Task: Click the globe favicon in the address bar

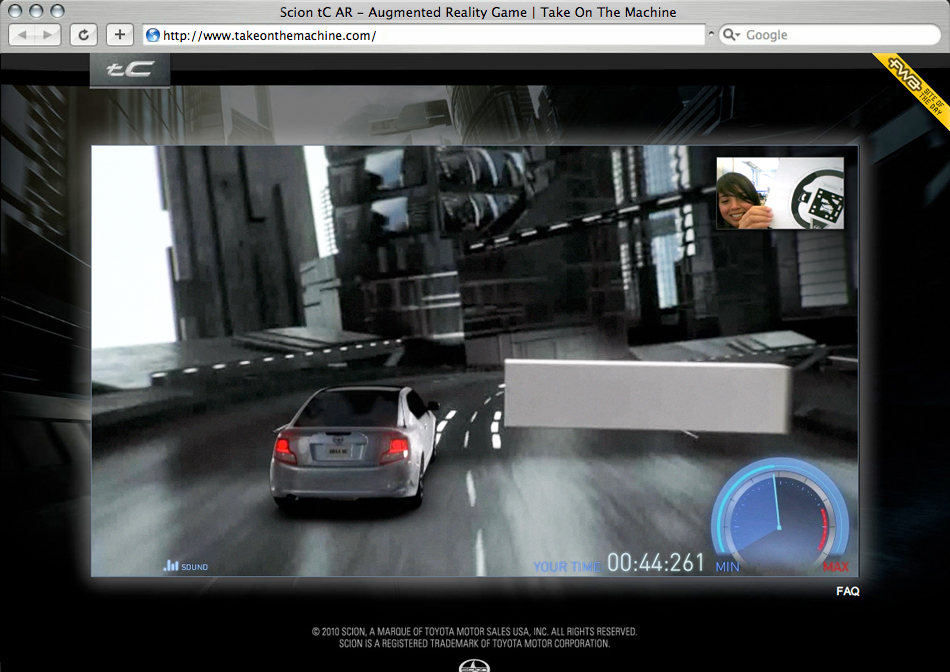Action: point(153,35)
